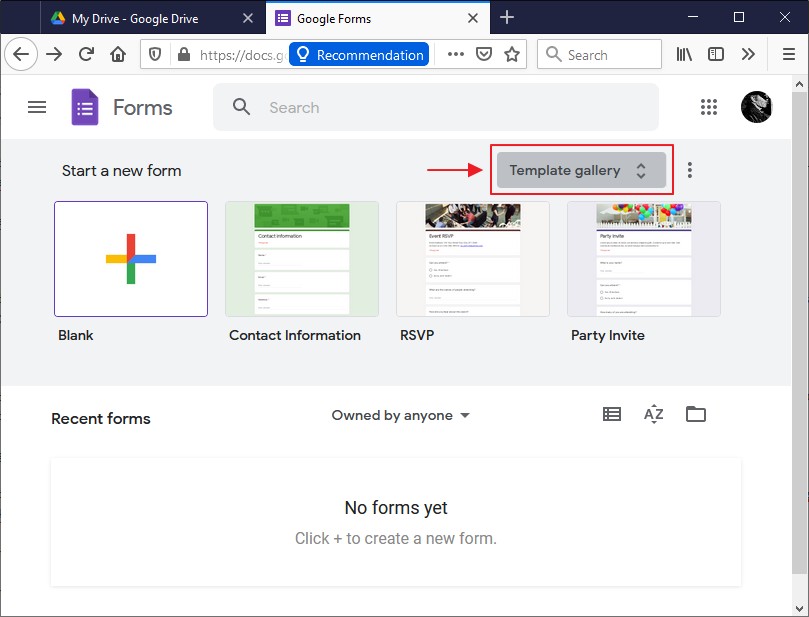Create a Blank form thumbnail
This screenshot has width=809, height=617.
pos(131,259)
